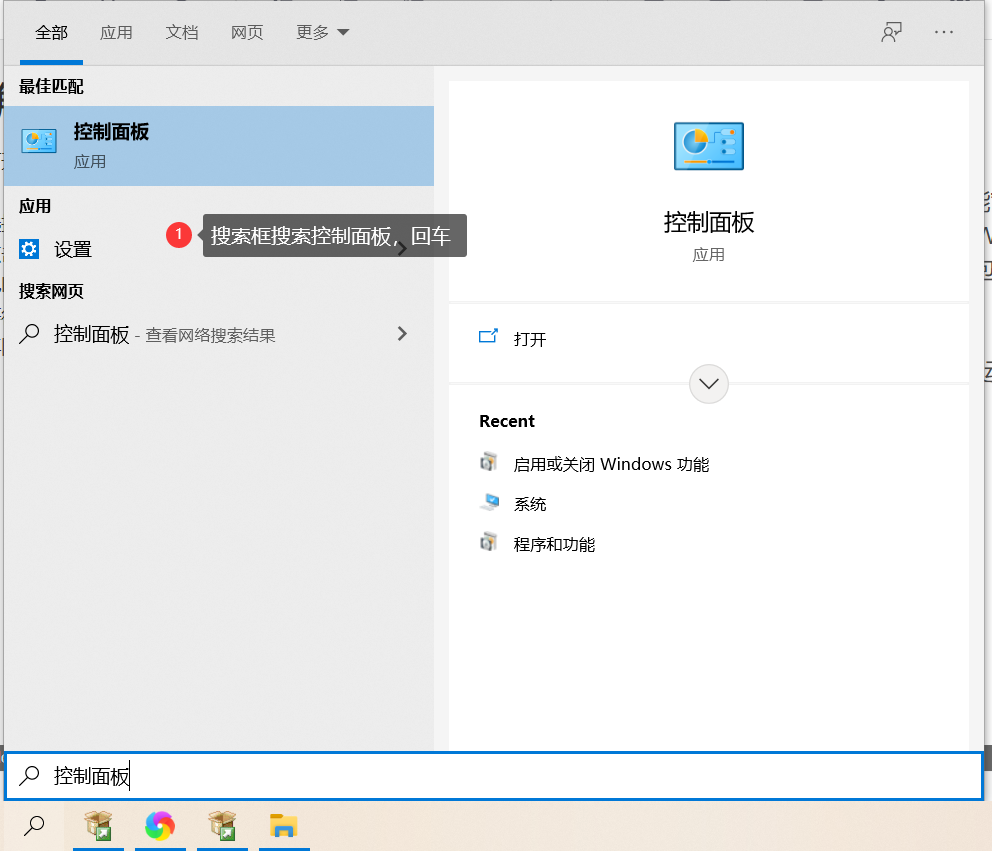Expand the chevron below 打开
This screenshot has height=851, width=992.
tap(708, 383)
